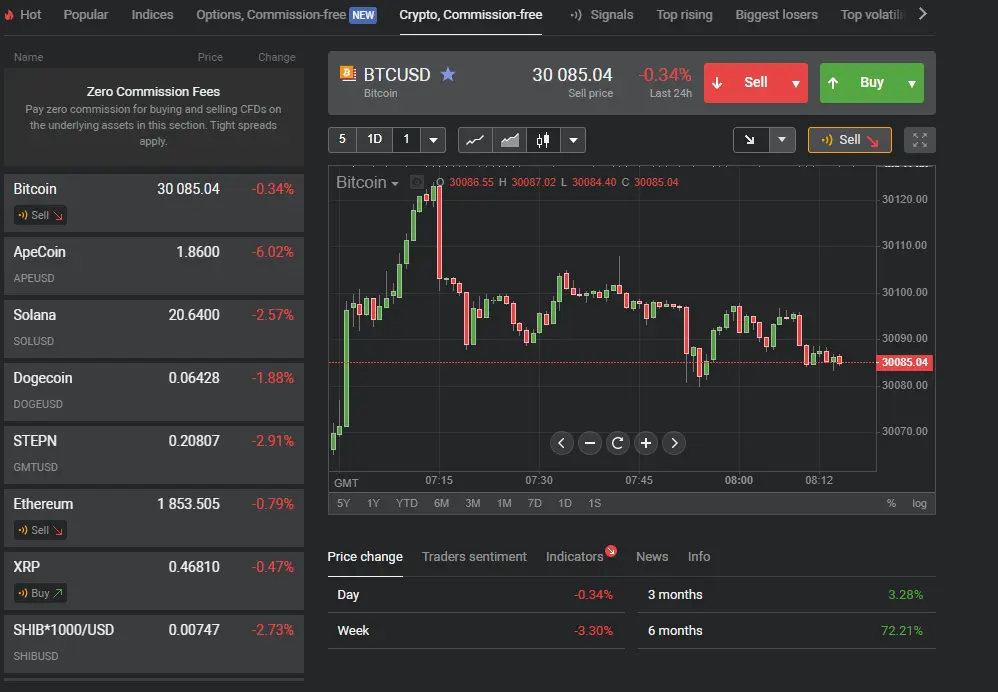The width and height of the screenshot is (998, 692).
Task: Click Sell signal badge under Ethereum
Action: coord(41,530)
